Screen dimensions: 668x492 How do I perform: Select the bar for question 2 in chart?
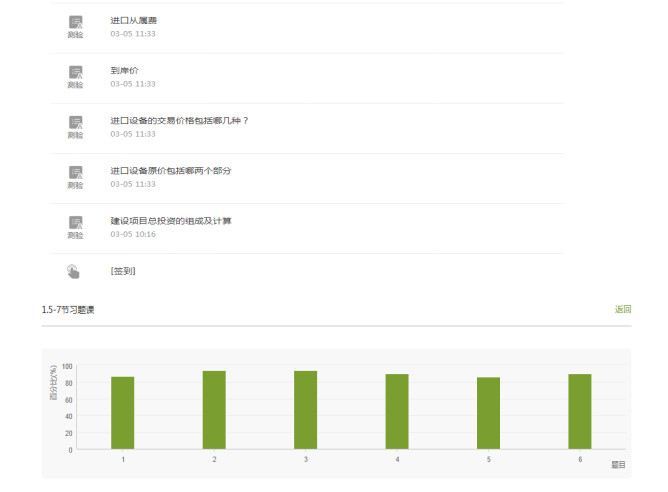point(214,410)
